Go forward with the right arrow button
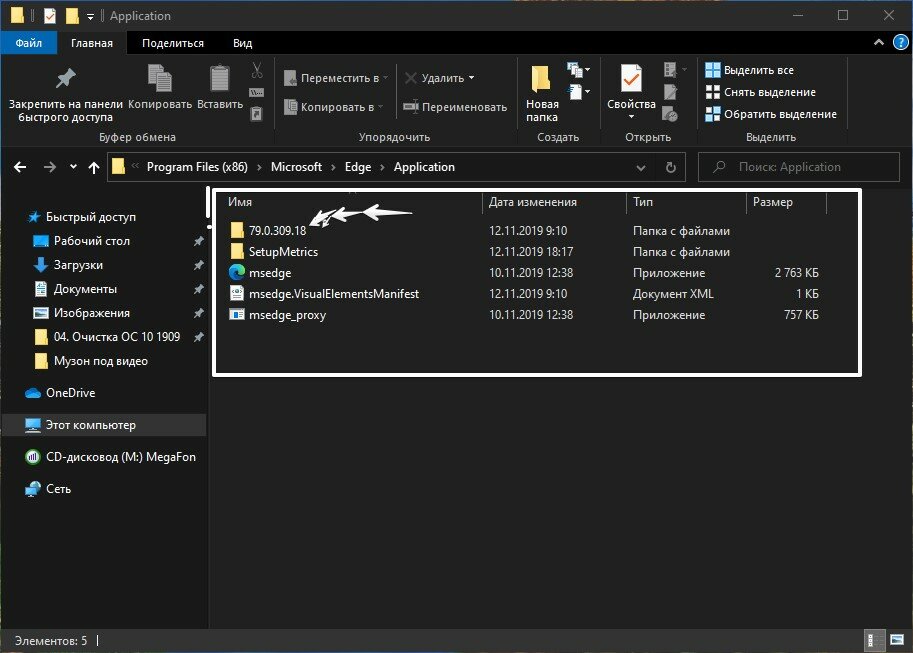The width and height of the screenshot is (913, 653). point(50,167)
